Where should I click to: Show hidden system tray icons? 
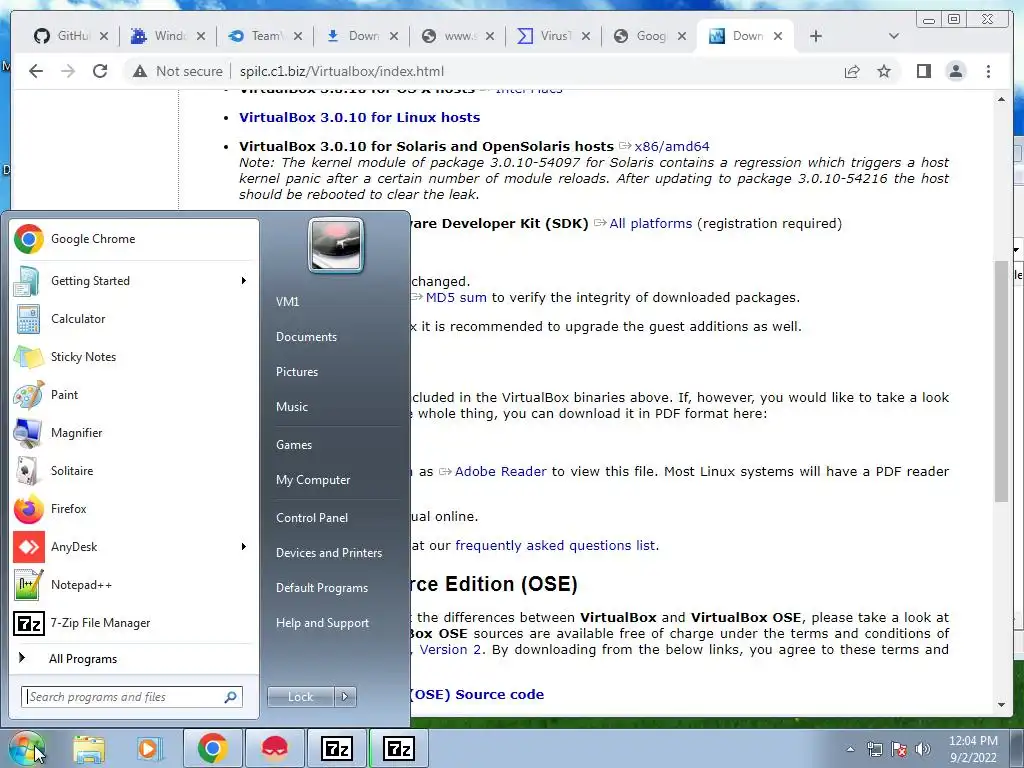(850, 749)
